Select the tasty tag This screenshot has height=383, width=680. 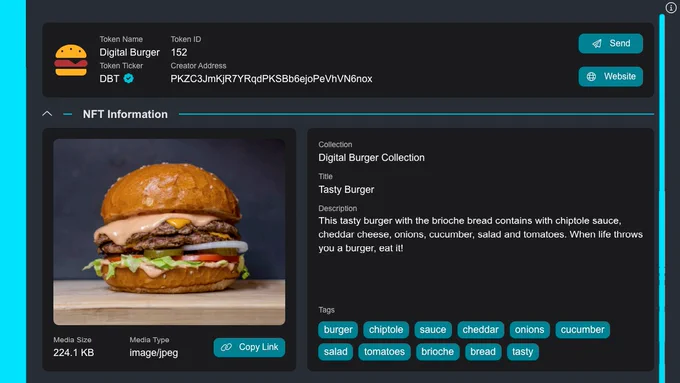coord(523,352)
